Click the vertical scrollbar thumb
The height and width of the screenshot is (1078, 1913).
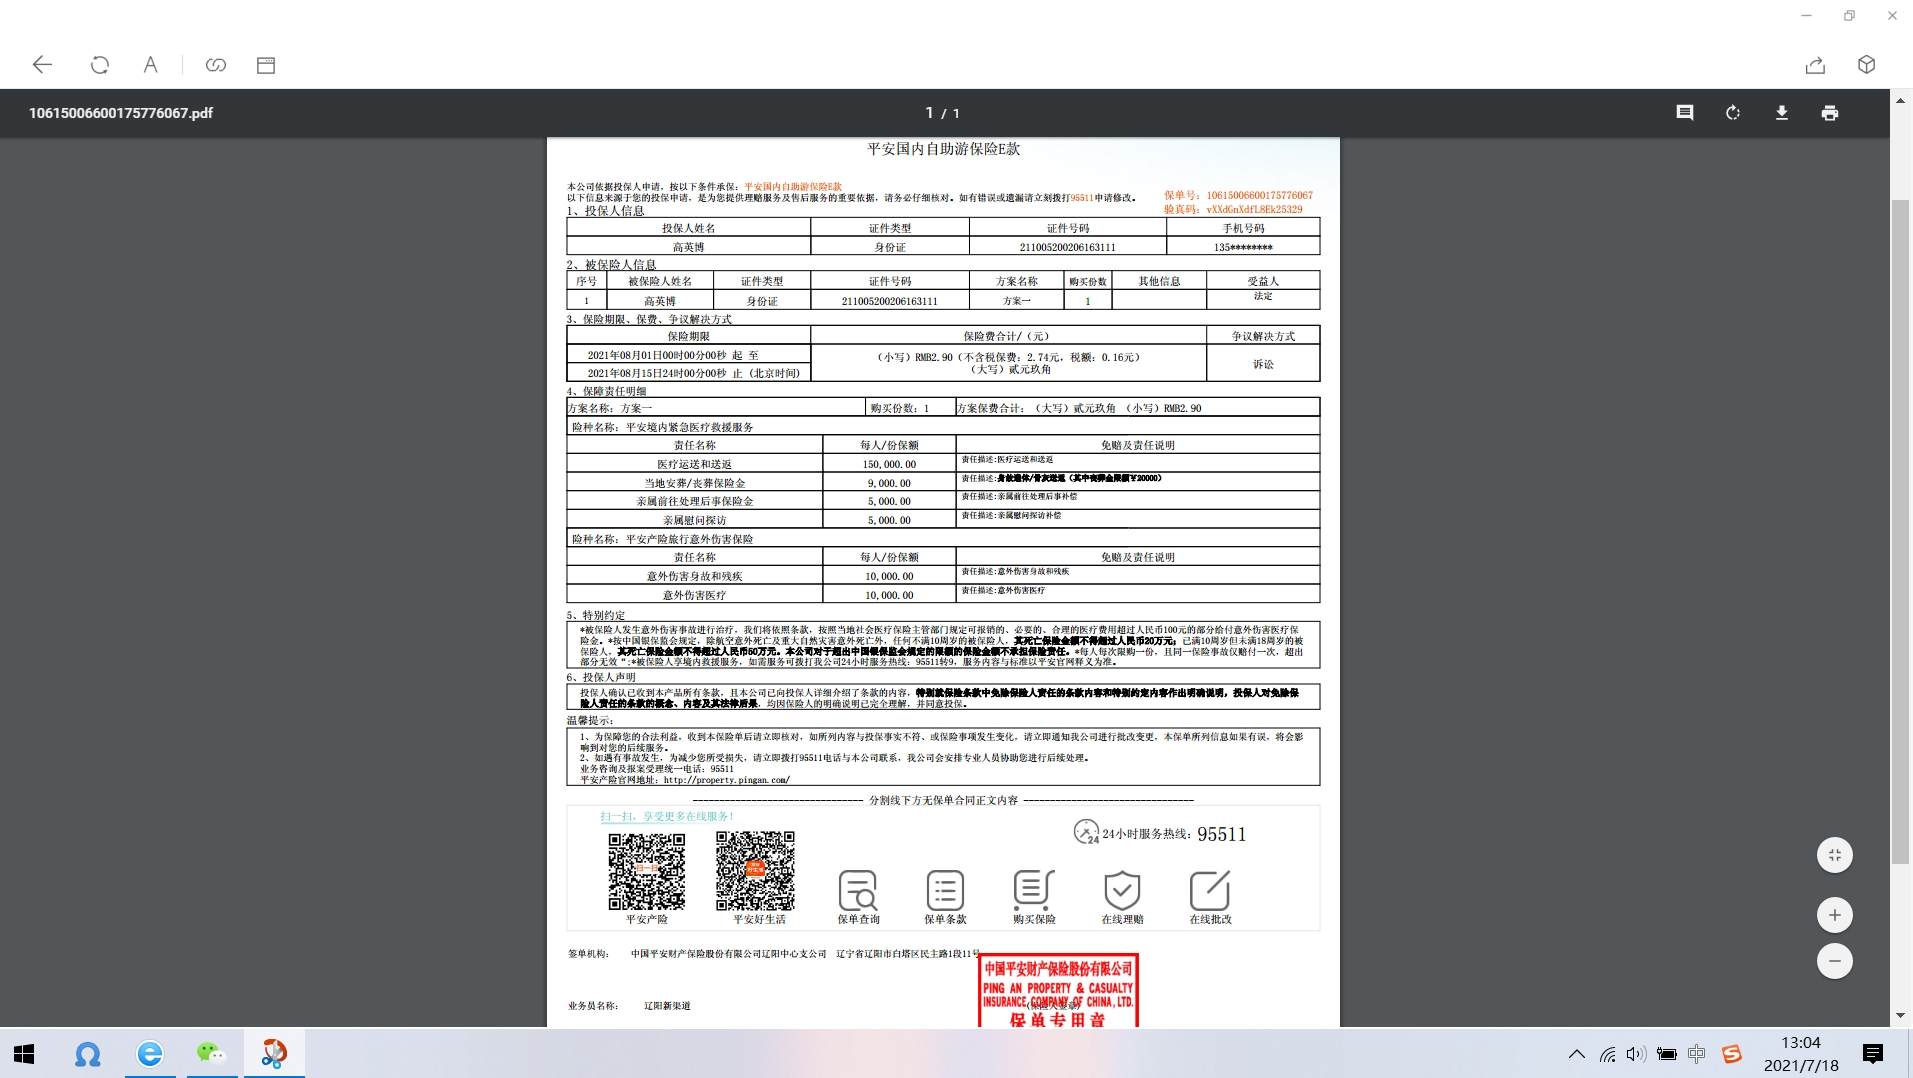(x=1900, y=532)
